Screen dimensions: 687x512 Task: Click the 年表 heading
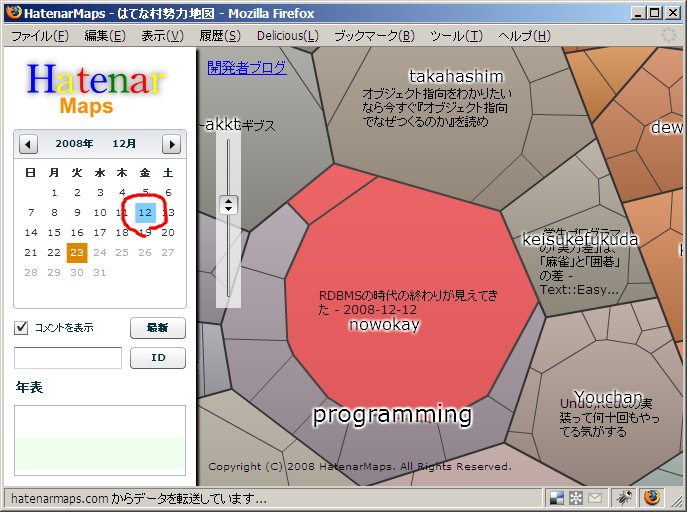tap(29, 387)
